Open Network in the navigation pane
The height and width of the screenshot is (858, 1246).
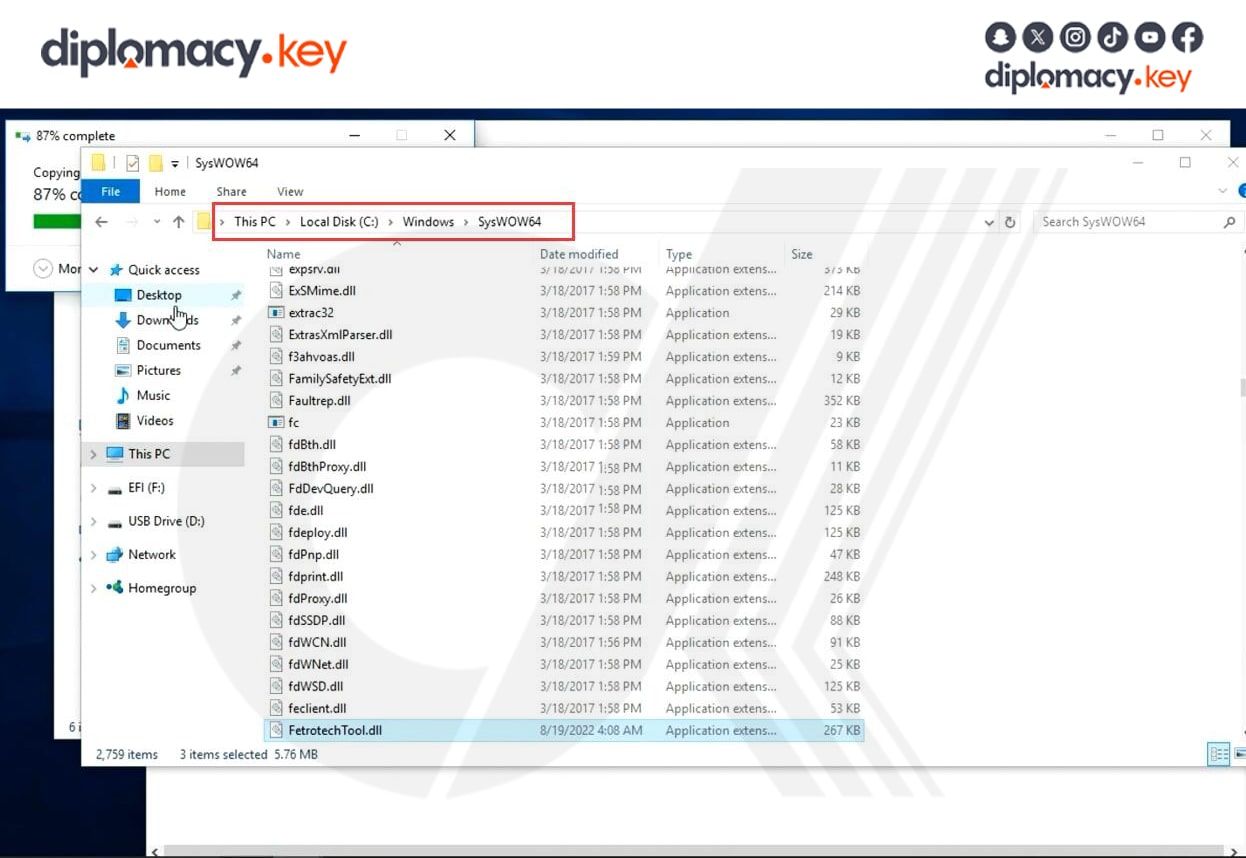click(152, 554)
